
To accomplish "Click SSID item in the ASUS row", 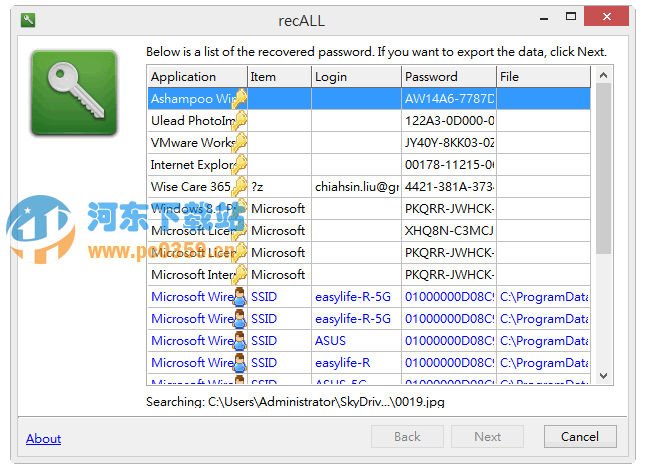I will click(279, 341).
